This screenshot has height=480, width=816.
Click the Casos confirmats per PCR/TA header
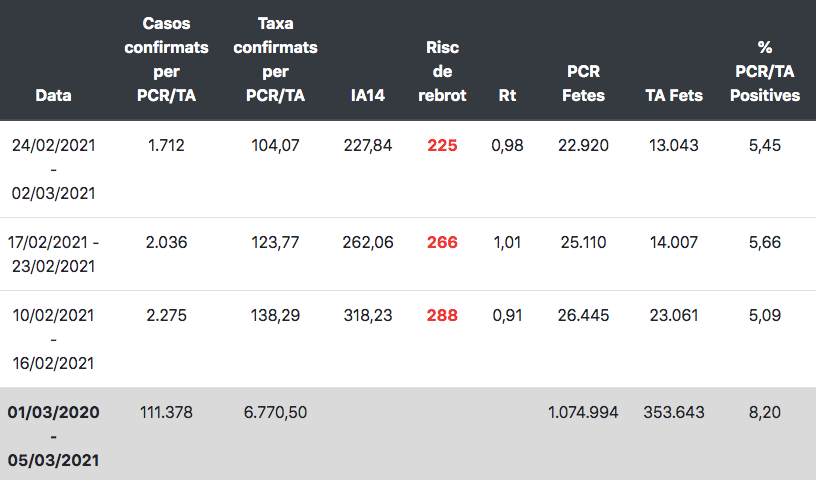(166, 59)
